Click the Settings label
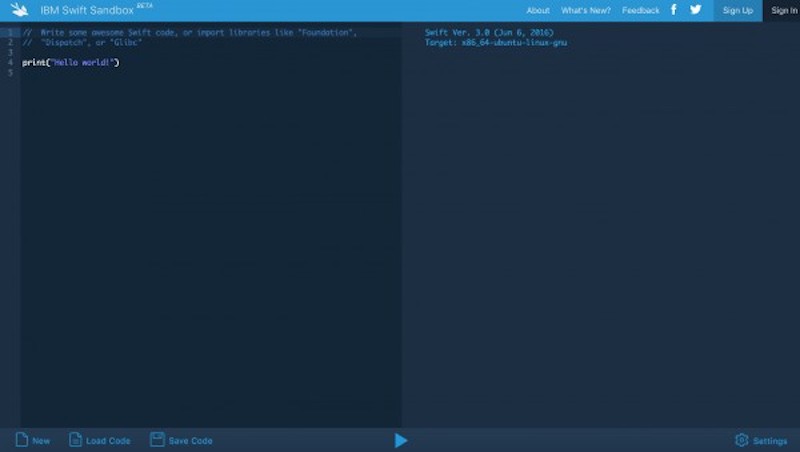The height and width of the screenshot is (452, 800). click(x=770, y=441)
